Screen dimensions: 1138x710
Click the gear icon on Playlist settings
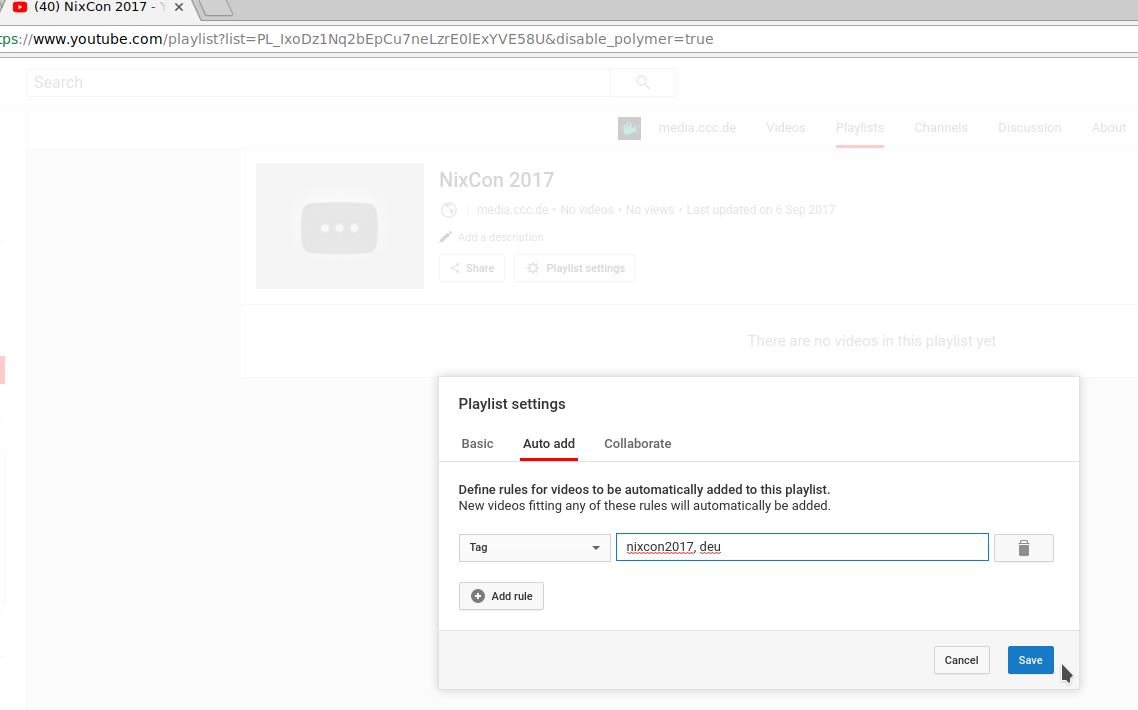click(533, 269)
